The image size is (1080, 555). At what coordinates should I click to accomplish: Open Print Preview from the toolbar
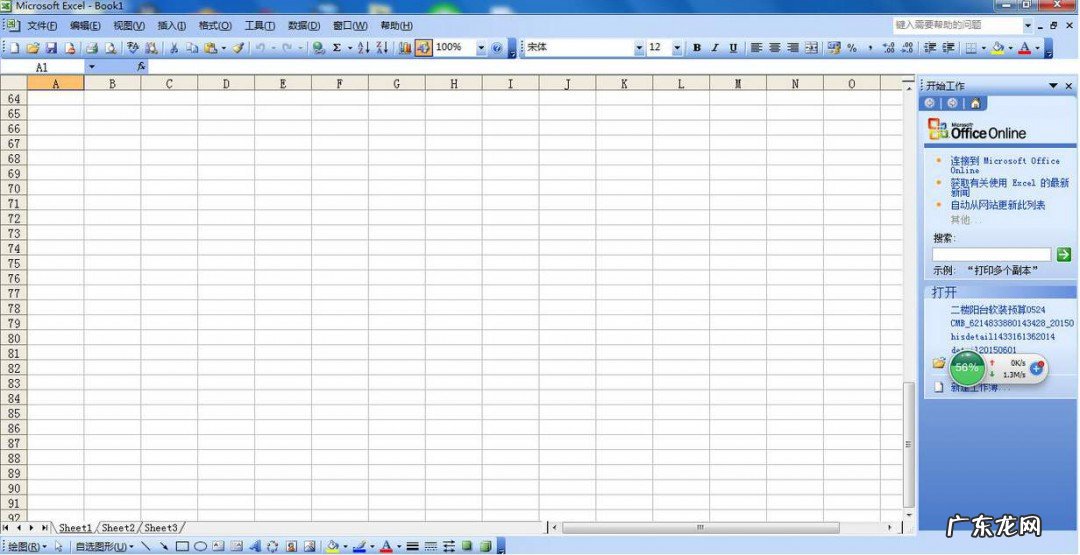110,48
